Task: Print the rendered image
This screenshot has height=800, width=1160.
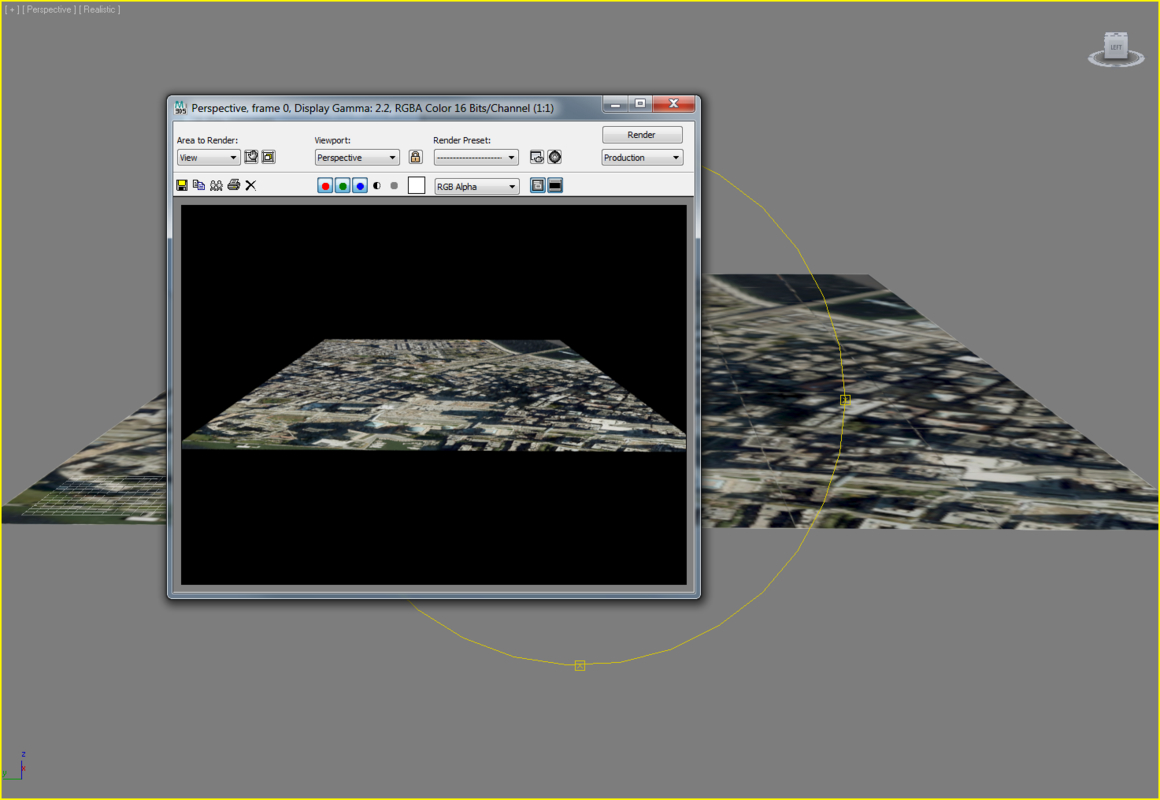Action: coord(232,185)
